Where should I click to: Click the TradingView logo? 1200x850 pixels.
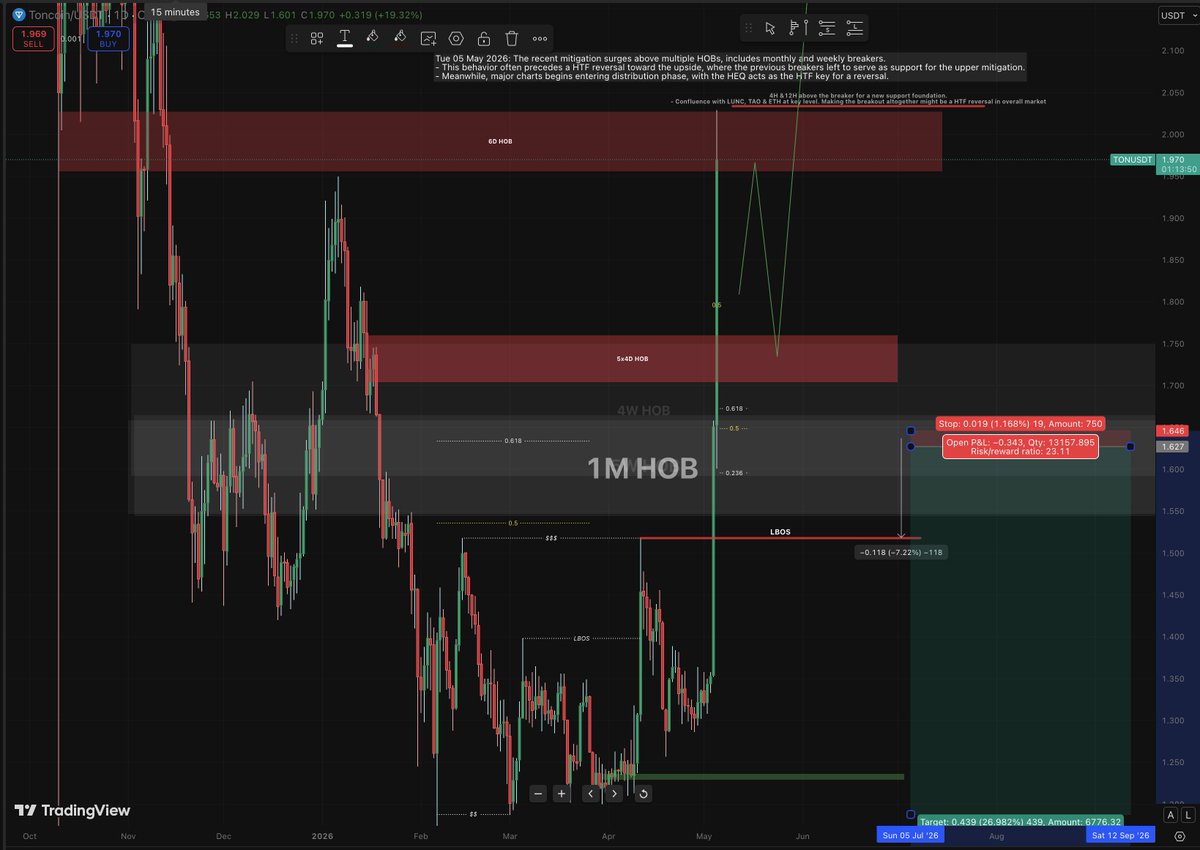point(72,811)
